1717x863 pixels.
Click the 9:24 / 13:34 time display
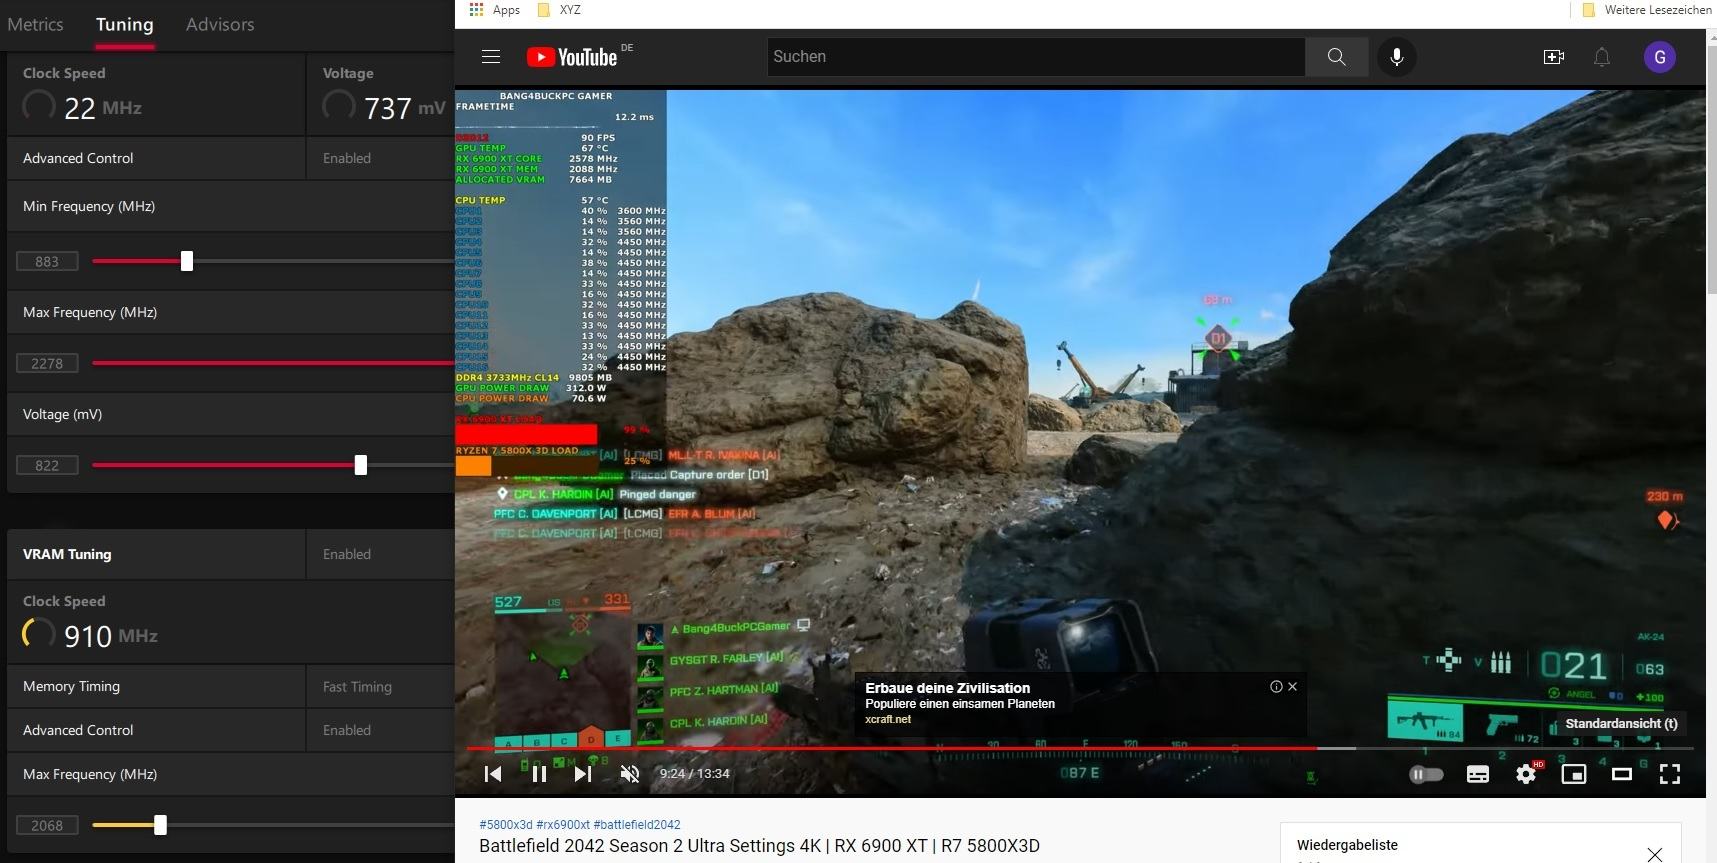coord(694,773)
